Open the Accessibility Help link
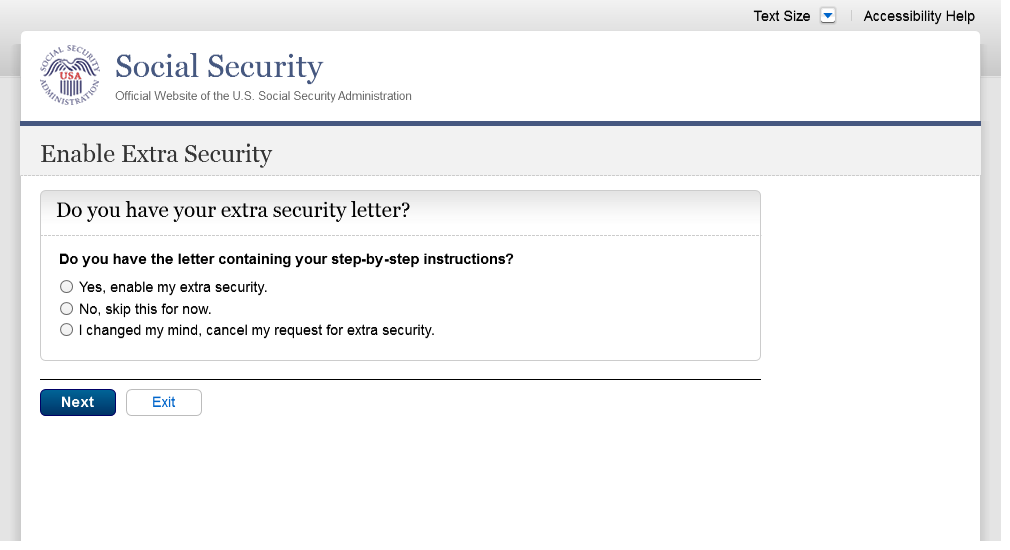Screen dimensions: 1010x550 coord(918,16)
